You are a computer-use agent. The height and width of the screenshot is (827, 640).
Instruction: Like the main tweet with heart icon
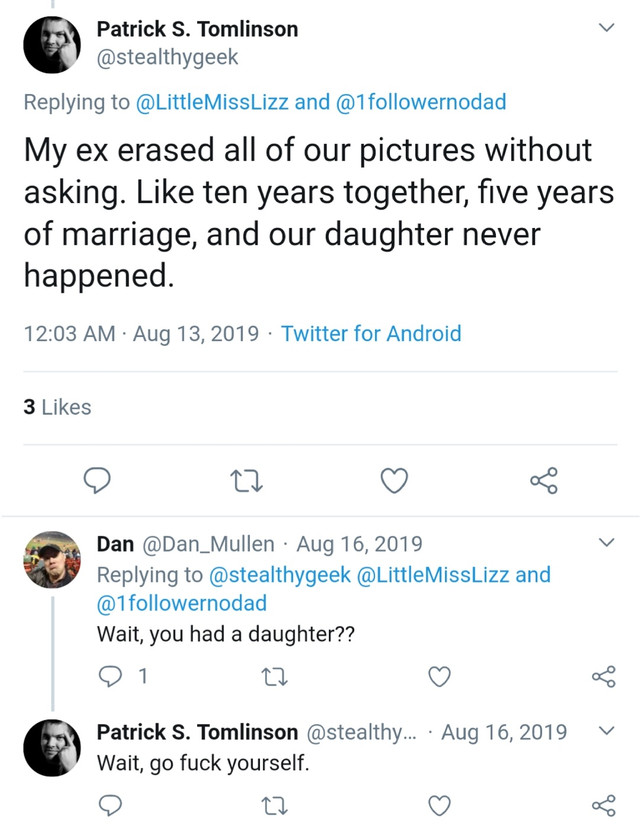[x=396, y=483]
